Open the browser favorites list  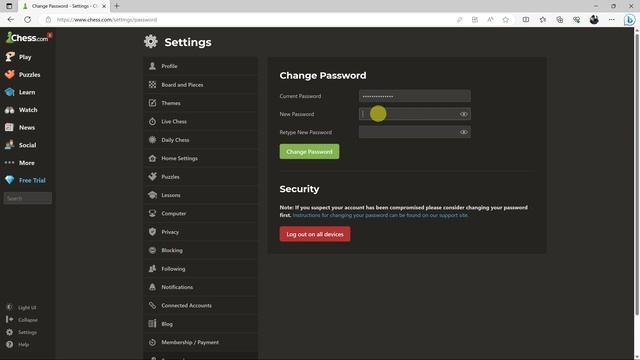[x=542, y=20]
